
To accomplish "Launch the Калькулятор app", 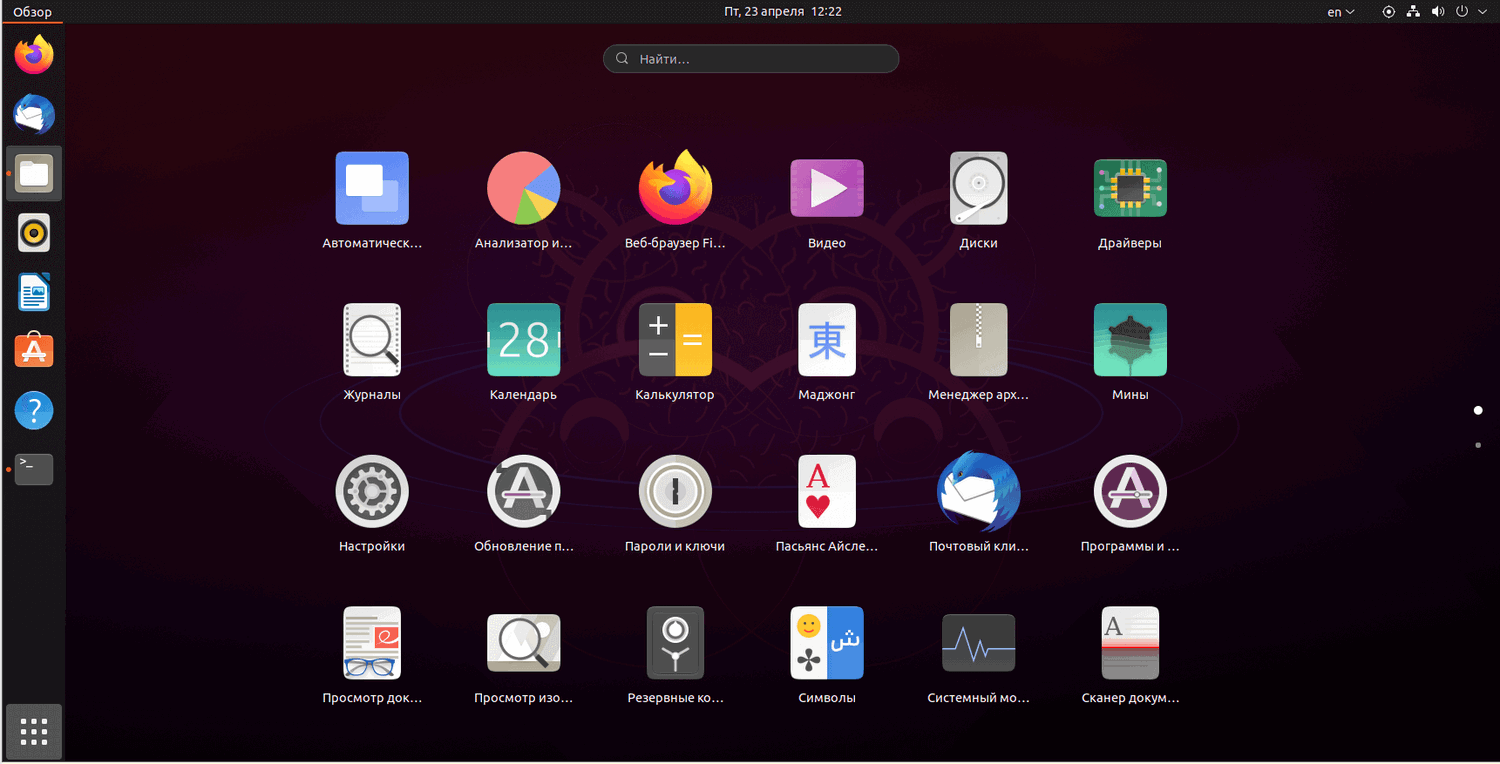I will 675,340.
